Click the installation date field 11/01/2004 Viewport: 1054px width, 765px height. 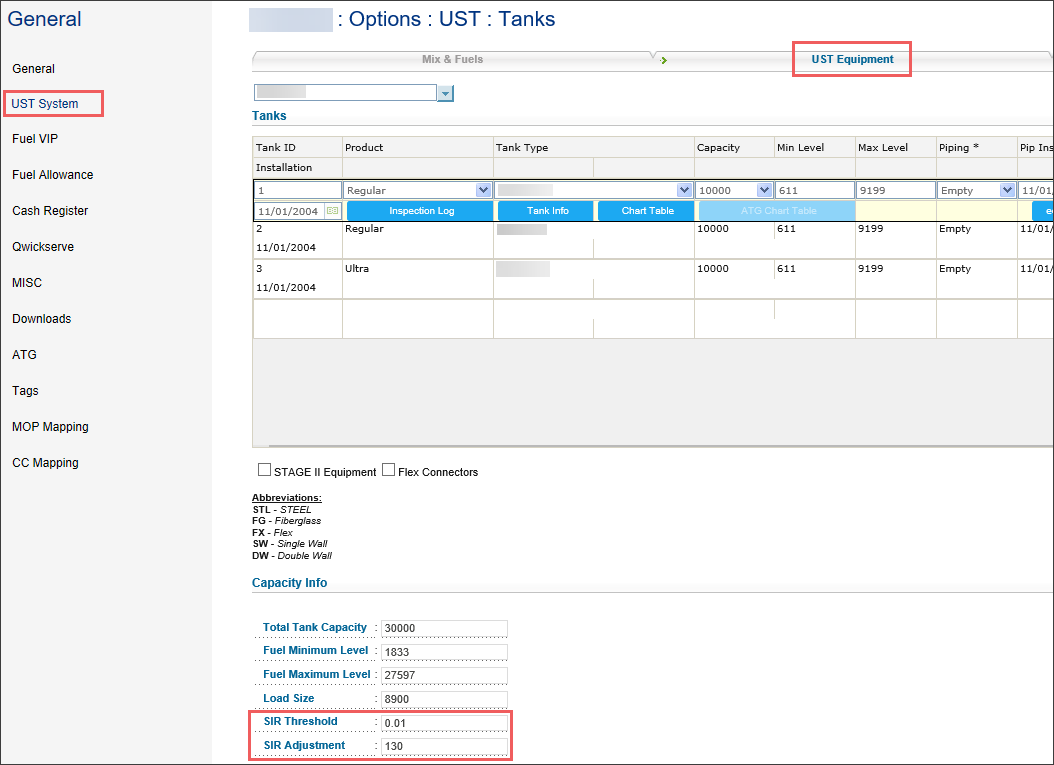tap(290, 211)
